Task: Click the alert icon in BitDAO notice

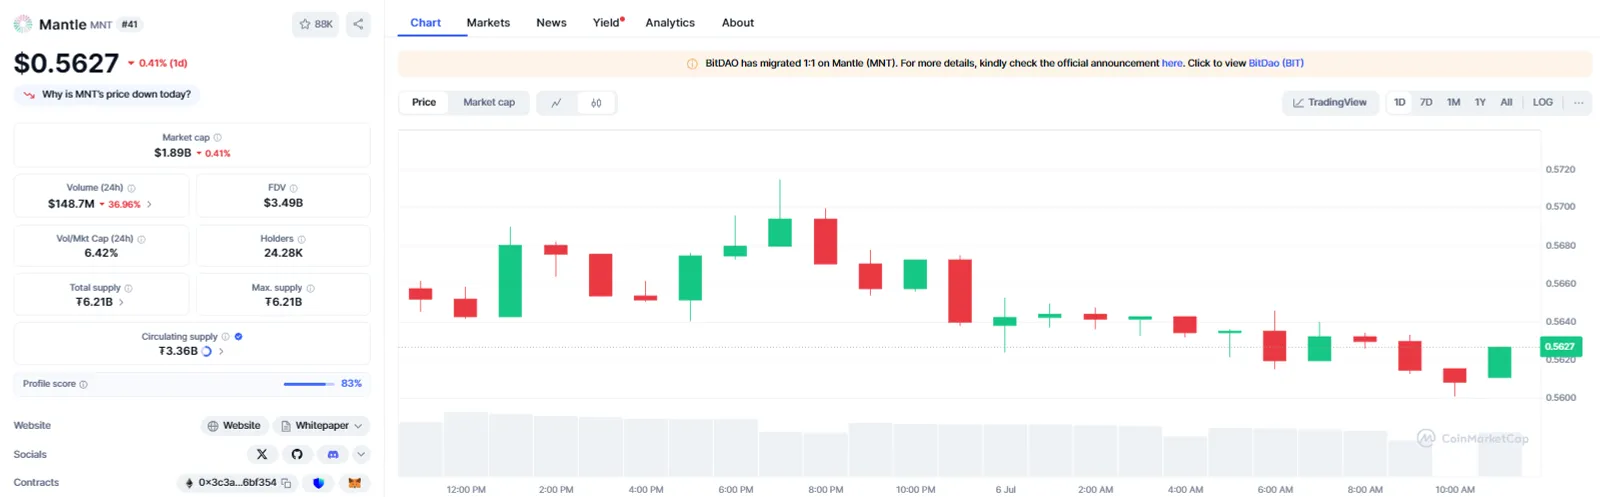Action: [692, 64]
